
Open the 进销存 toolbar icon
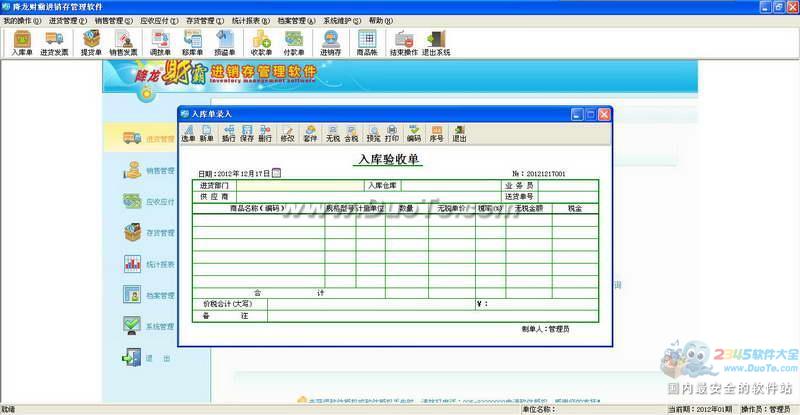point(331,43)
